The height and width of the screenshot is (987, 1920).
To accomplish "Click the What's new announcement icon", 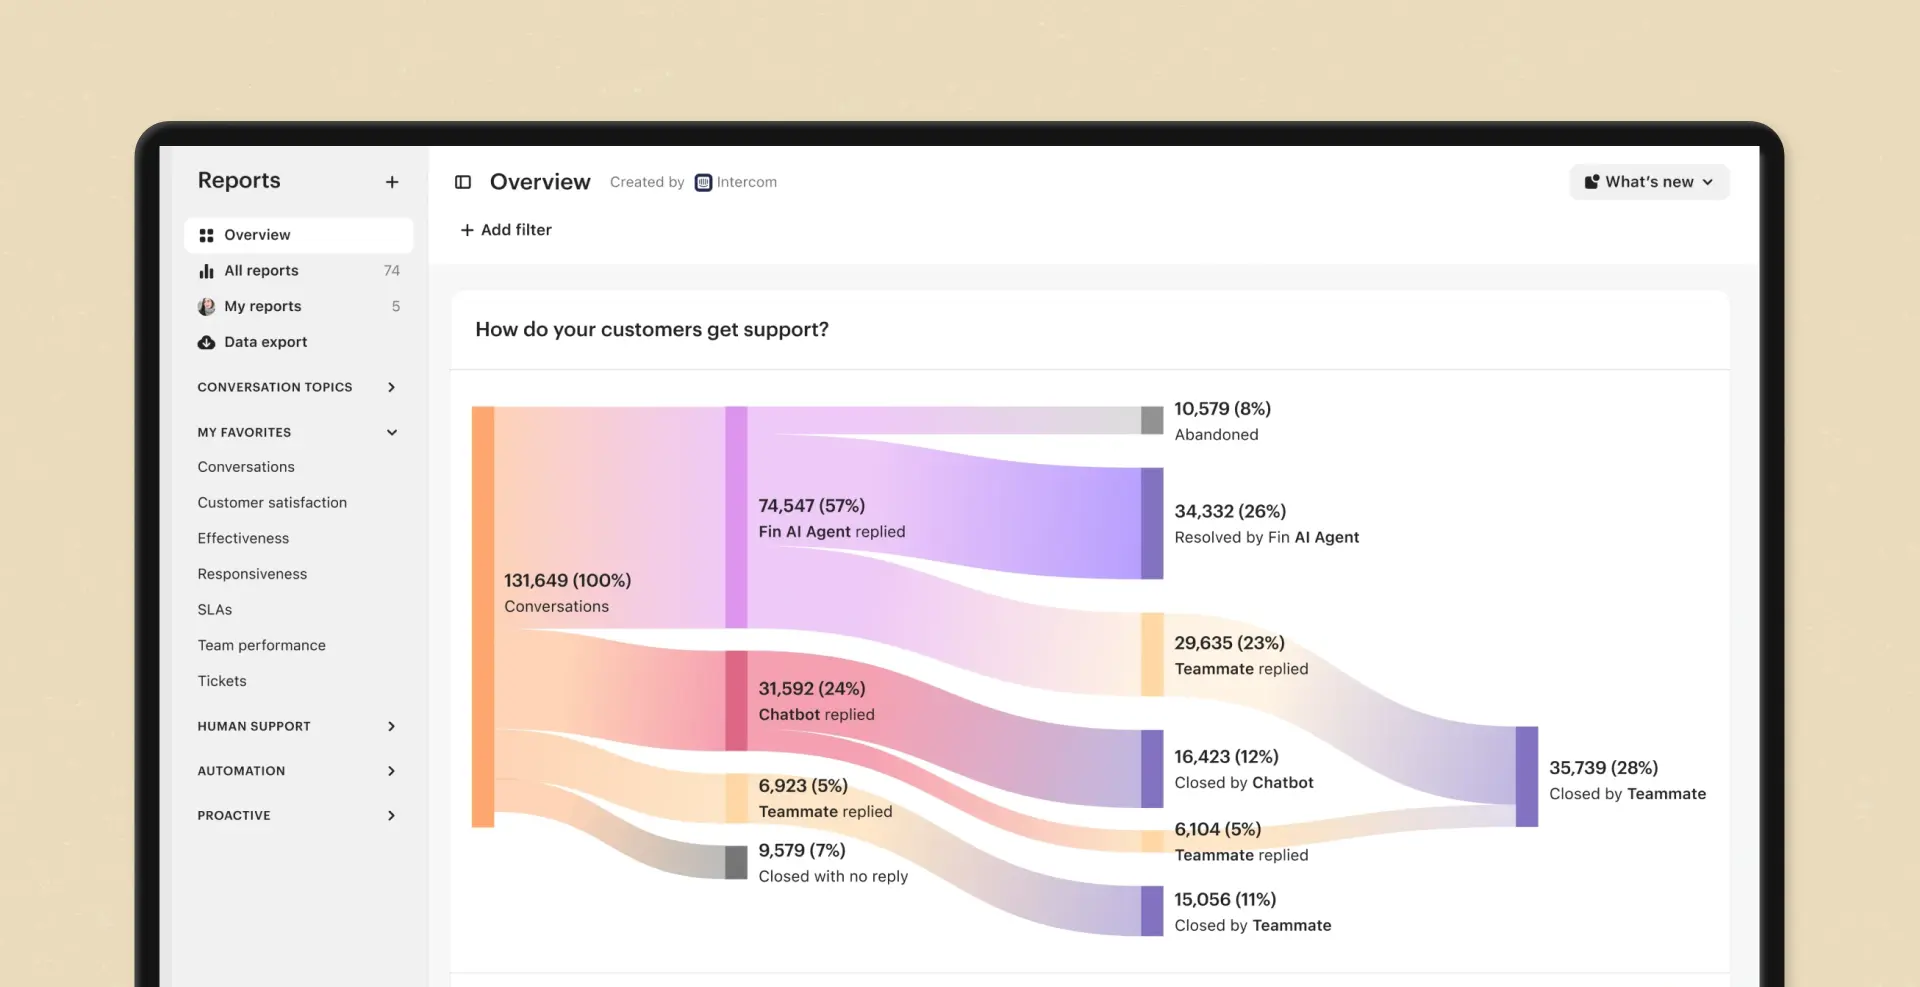I will 1591,182.
